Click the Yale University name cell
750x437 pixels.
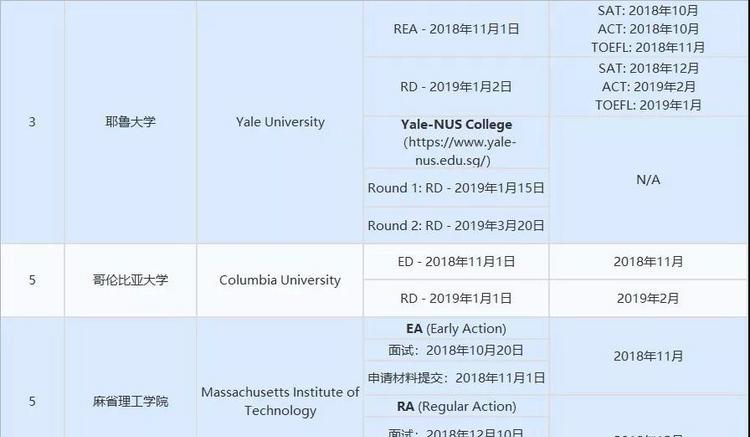[x=280, y=122]
